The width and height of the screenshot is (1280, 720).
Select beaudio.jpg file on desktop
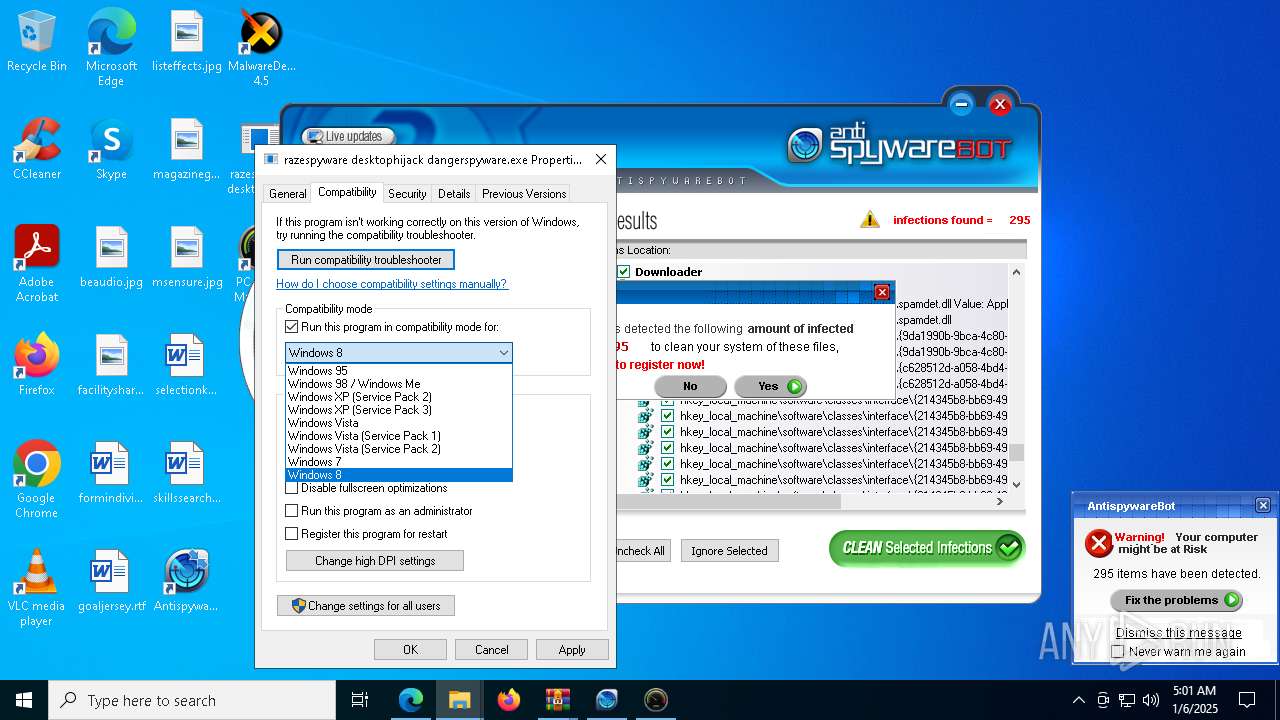point(111,257)
